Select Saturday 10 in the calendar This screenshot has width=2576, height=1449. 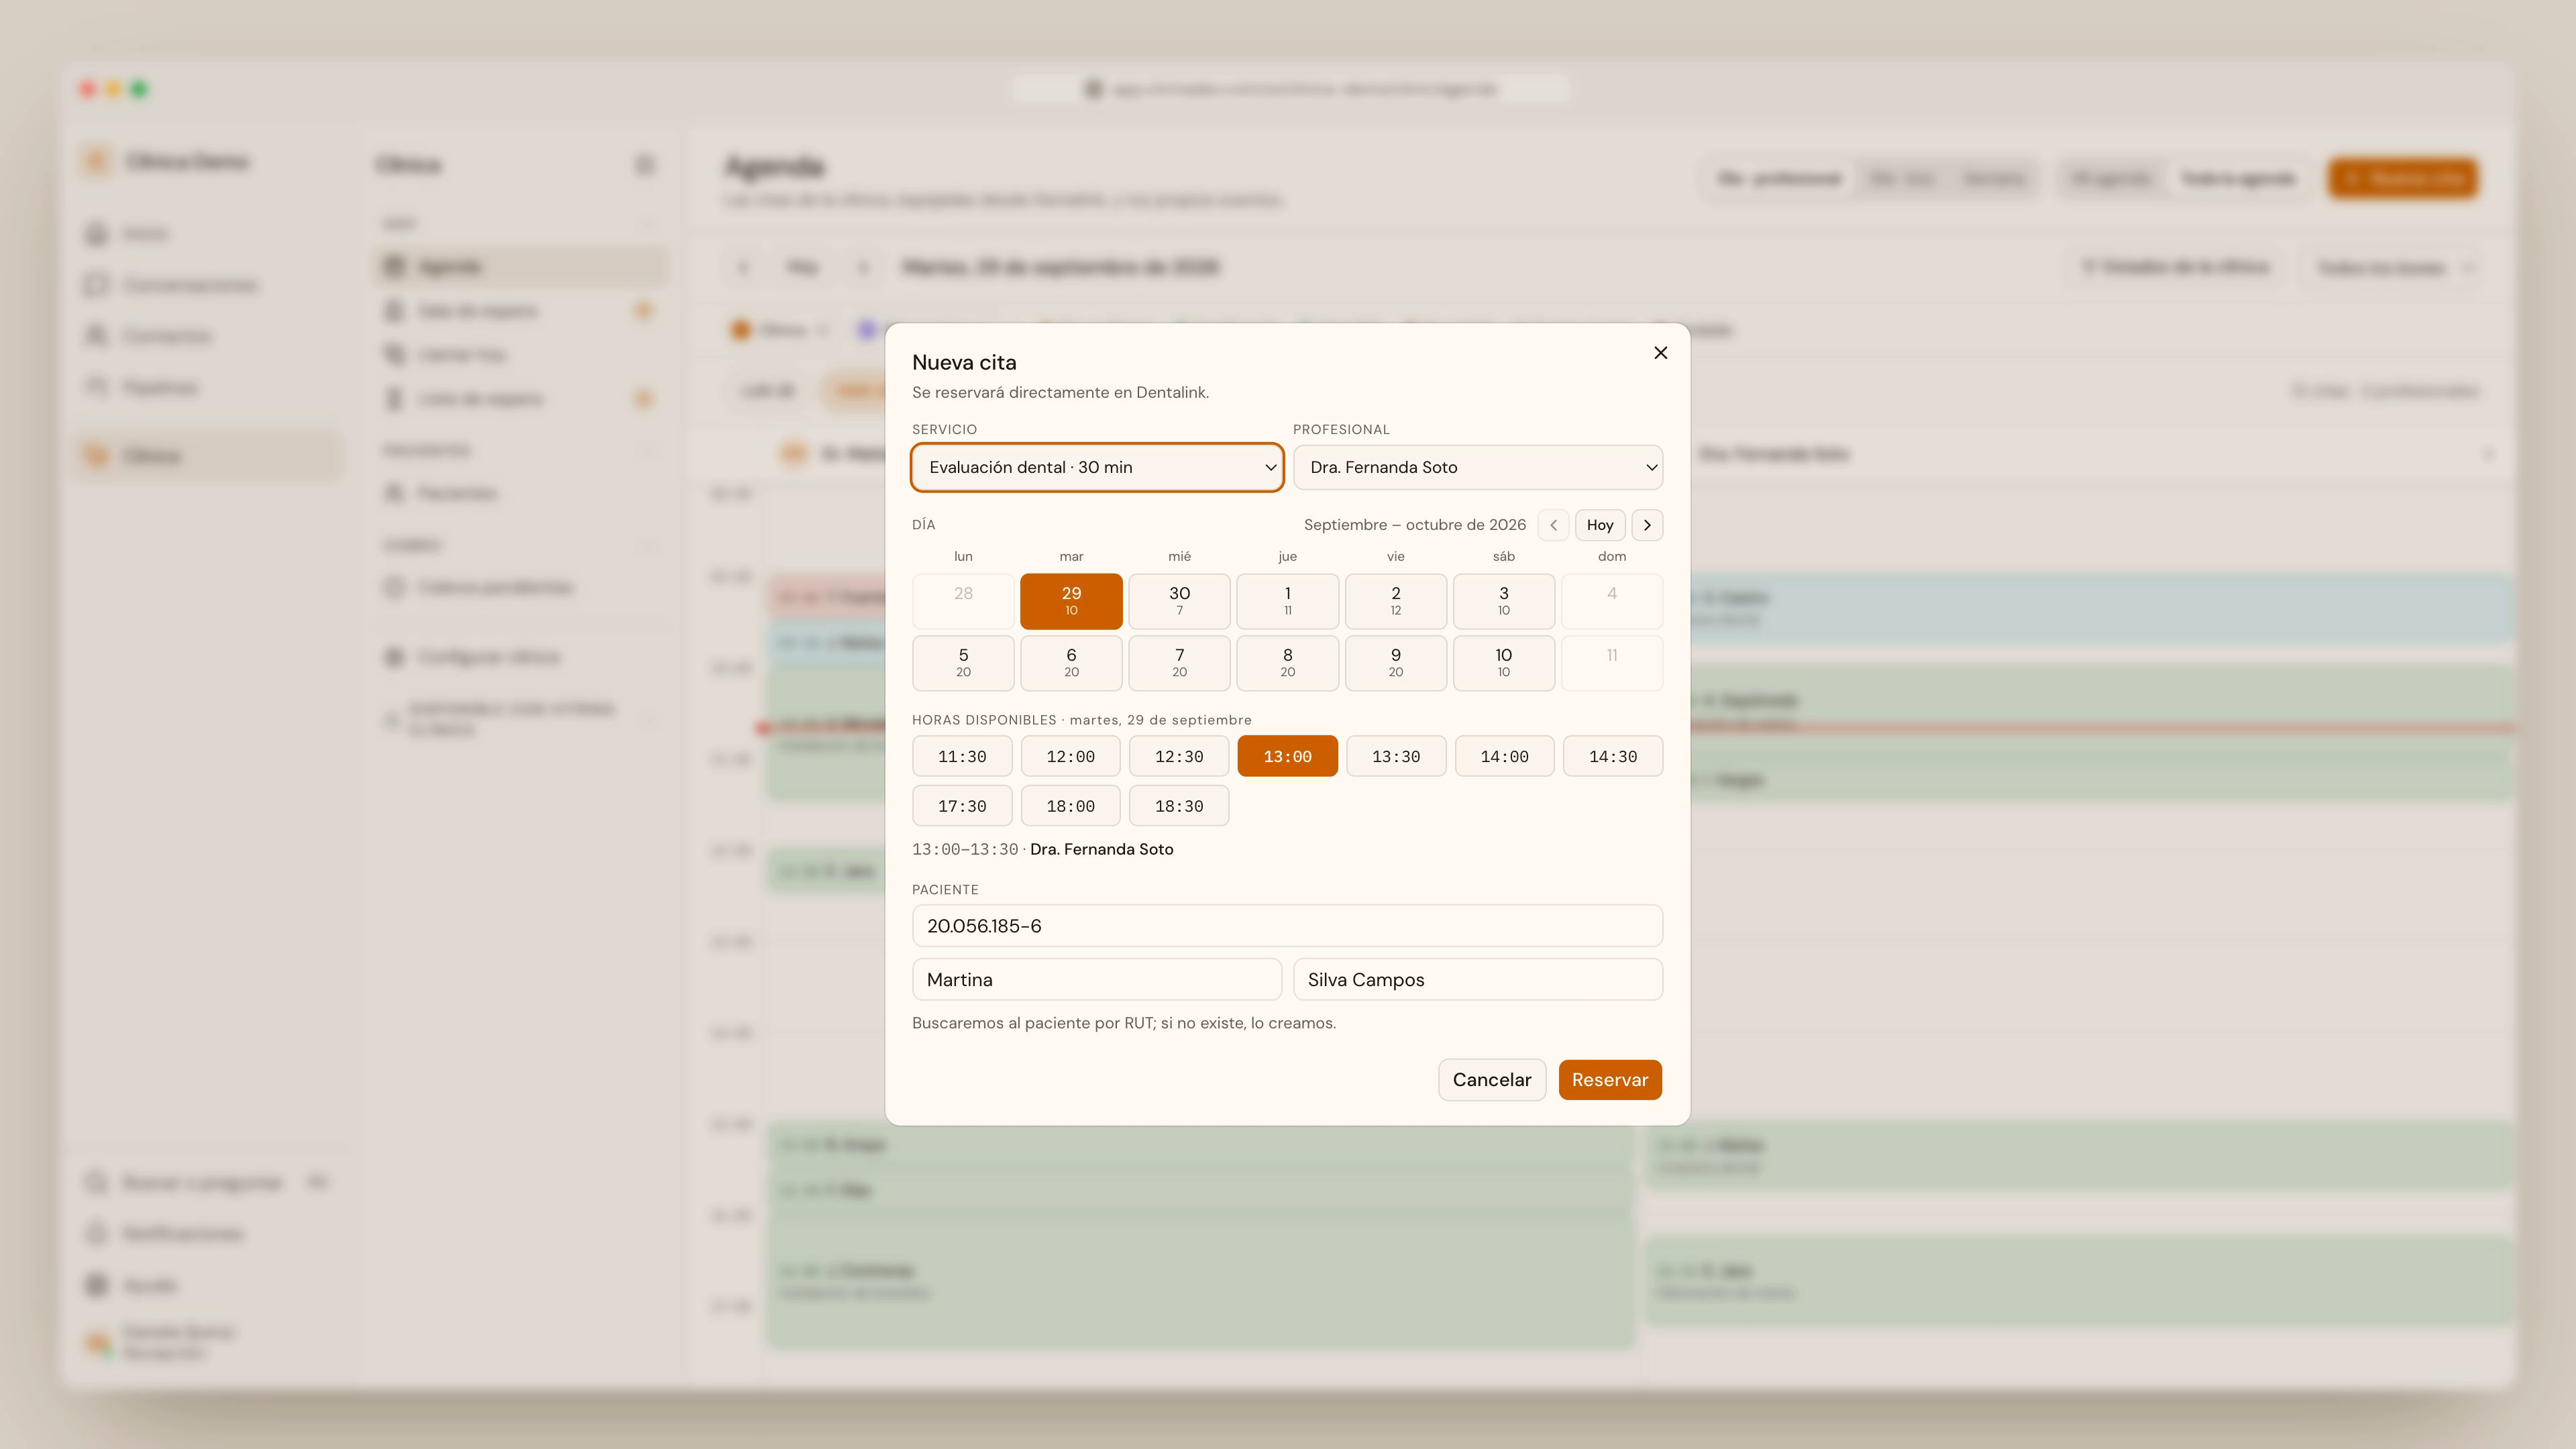click(1503, 663)
